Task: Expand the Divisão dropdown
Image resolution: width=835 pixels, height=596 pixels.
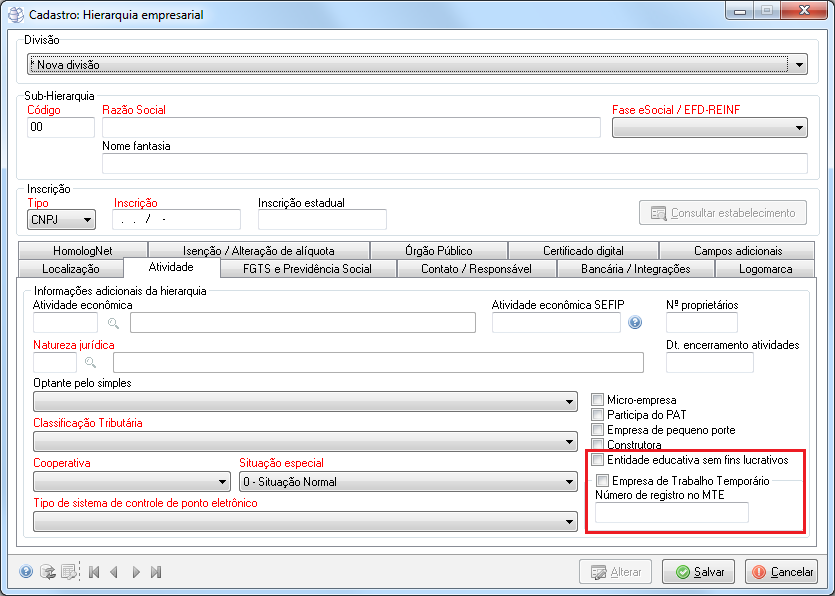Action: [x=798, y=65]
